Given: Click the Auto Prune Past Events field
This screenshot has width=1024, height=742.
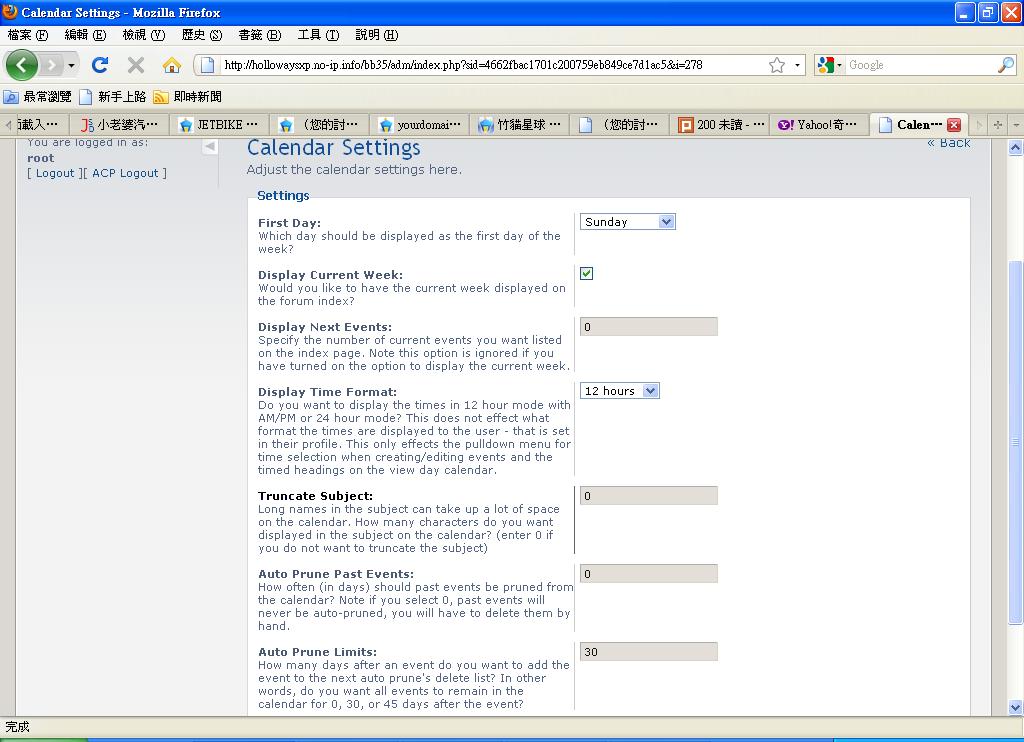Looking at the screenshot, I should (x=648, y=573).
